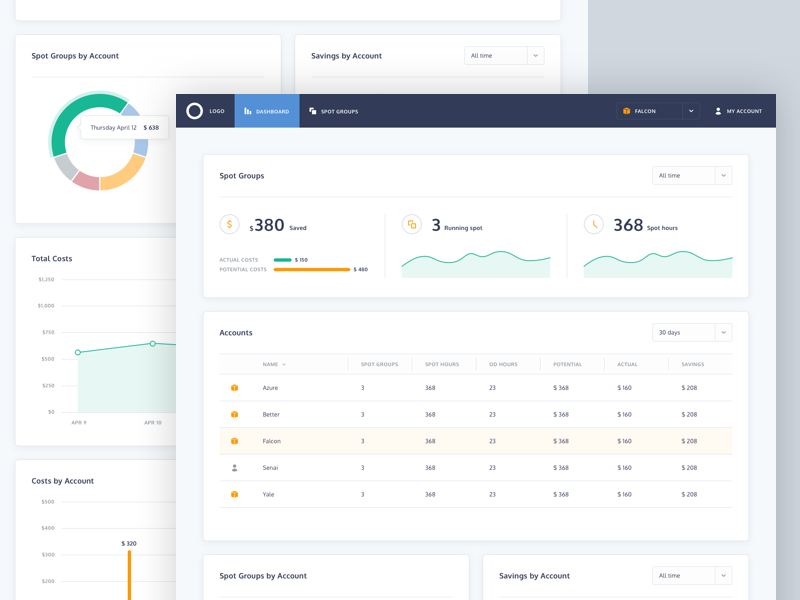The width and height of the screenshot is (800, 600).
Task: Click Azure row $ 208 savings value
Action: coord(689,388)
